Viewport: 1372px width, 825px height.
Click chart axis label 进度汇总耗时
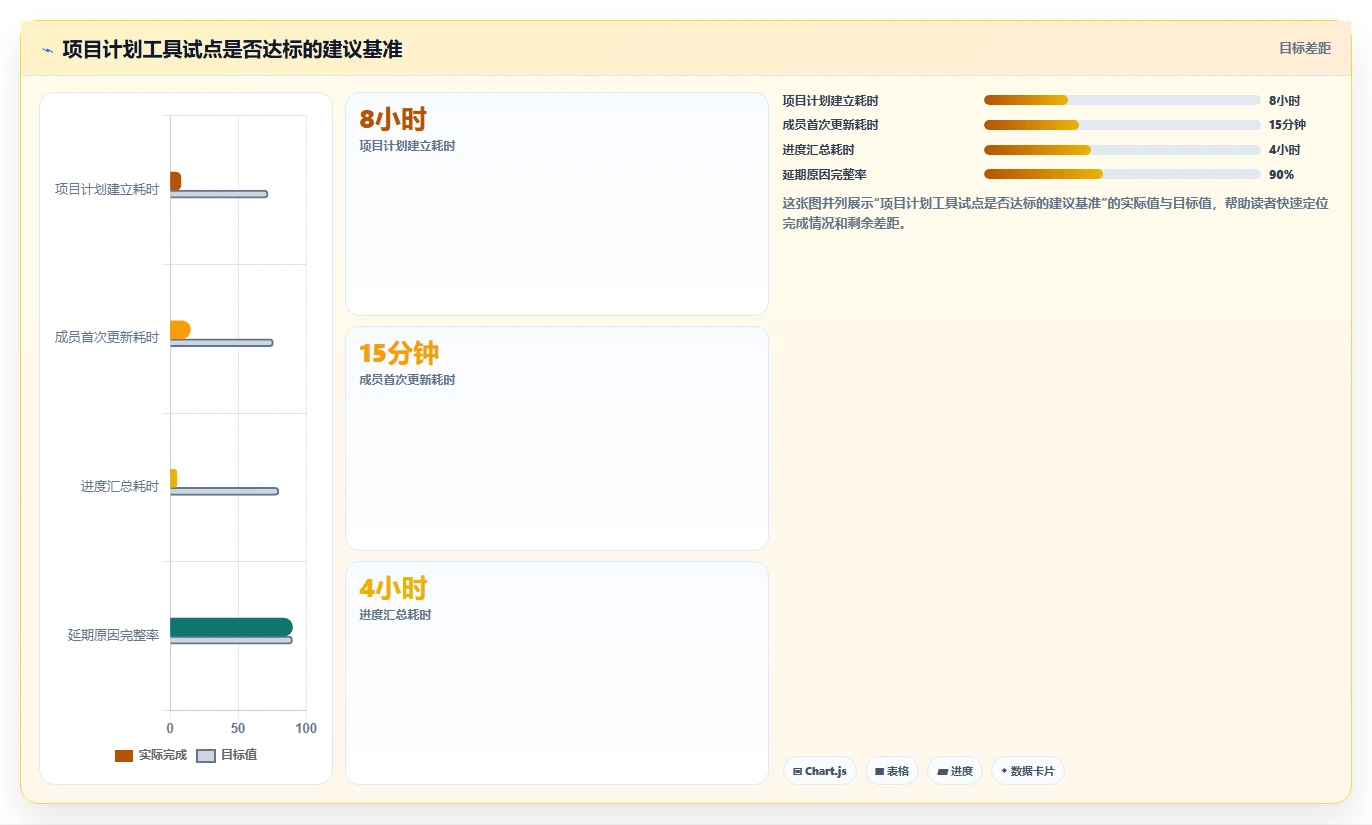click(x=120, y=487)
